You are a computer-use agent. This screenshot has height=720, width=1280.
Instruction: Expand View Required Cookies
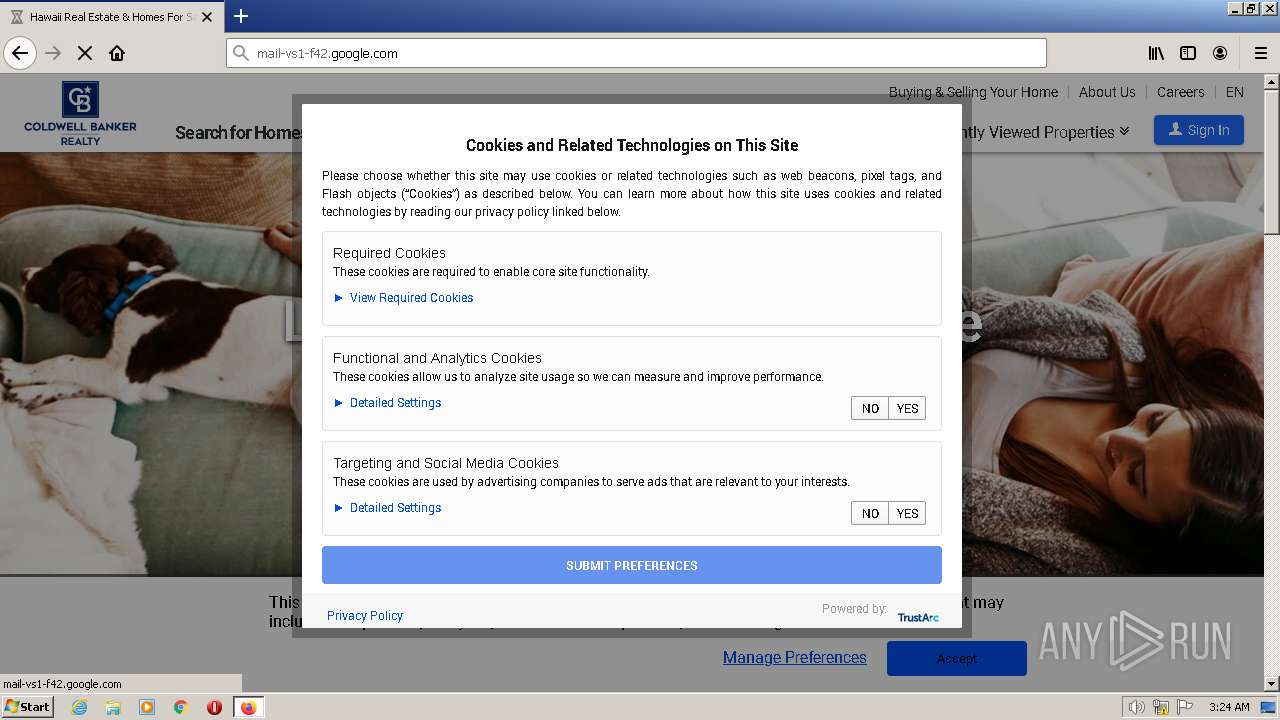[403, 298]
